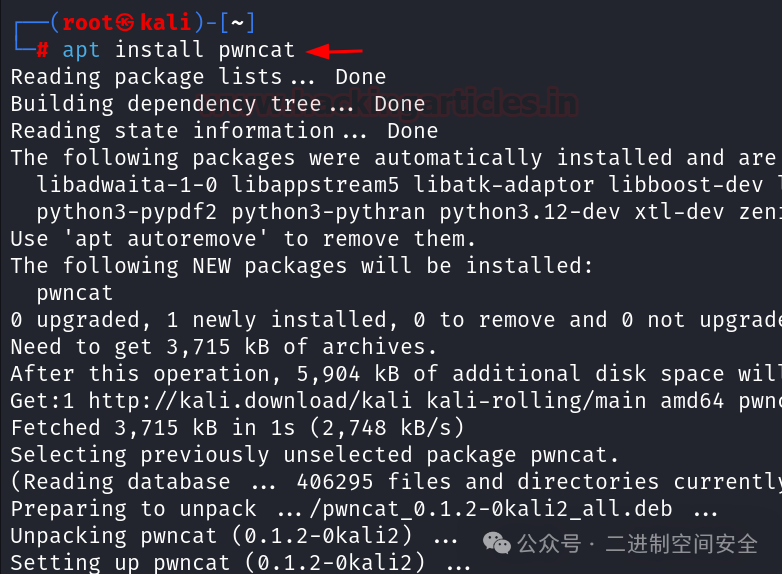Click the indented pwncat new package line
Screen dimensions: 782x574
[x=75, y=293]
